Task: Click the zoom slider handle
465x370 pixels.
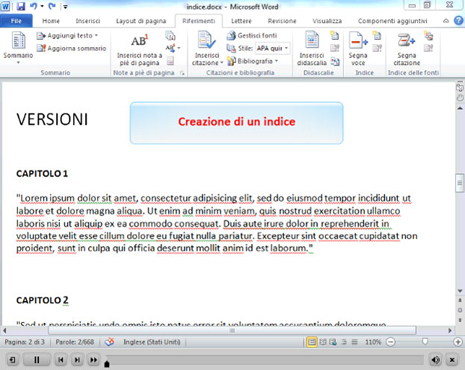Action: click(x=425, y=342)
